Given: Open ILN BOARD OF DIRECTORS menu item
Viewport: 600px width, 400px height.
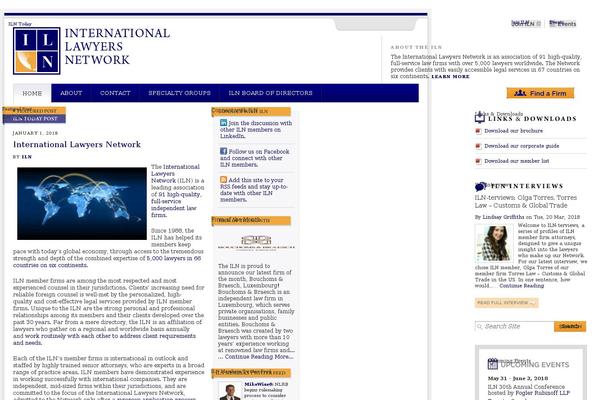Looking at the screenshot, I should point(271,93).
